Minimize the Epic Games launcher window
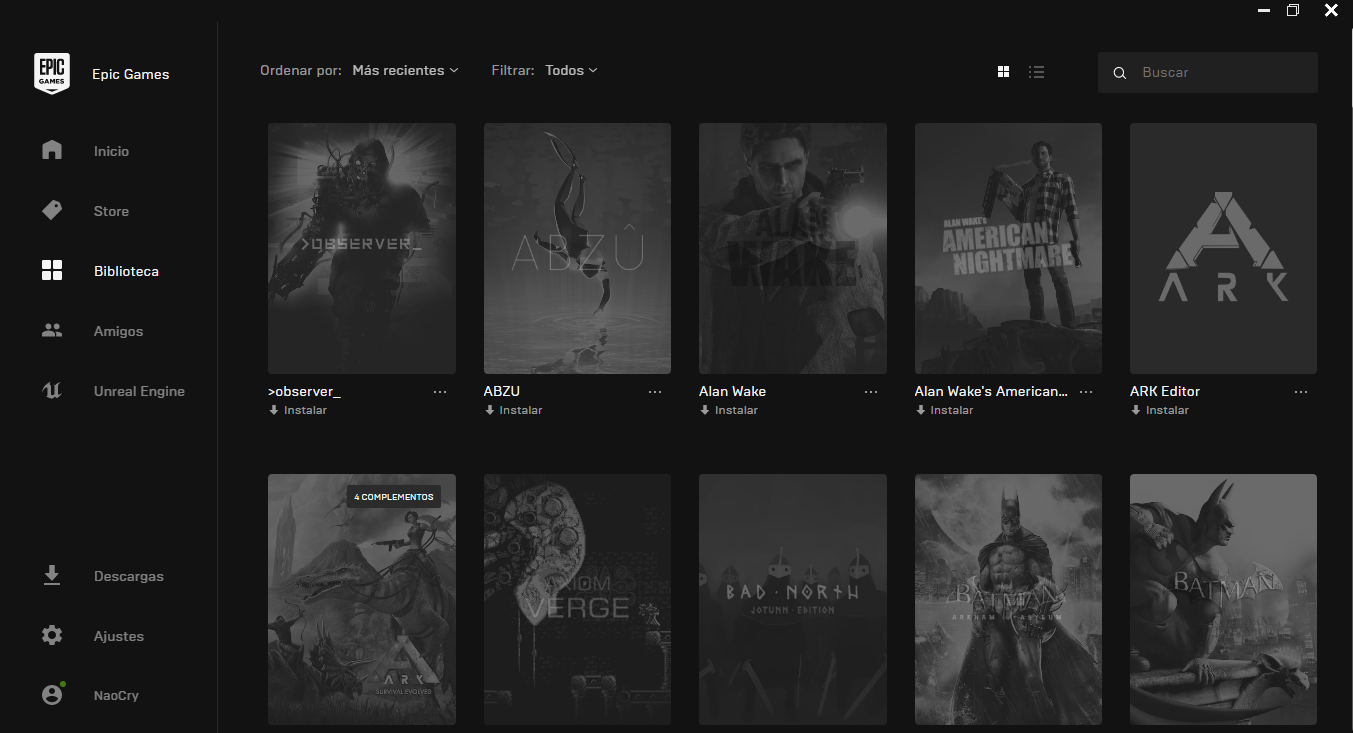Viewport: 1353px width, 733px height. click(1263, 11)
